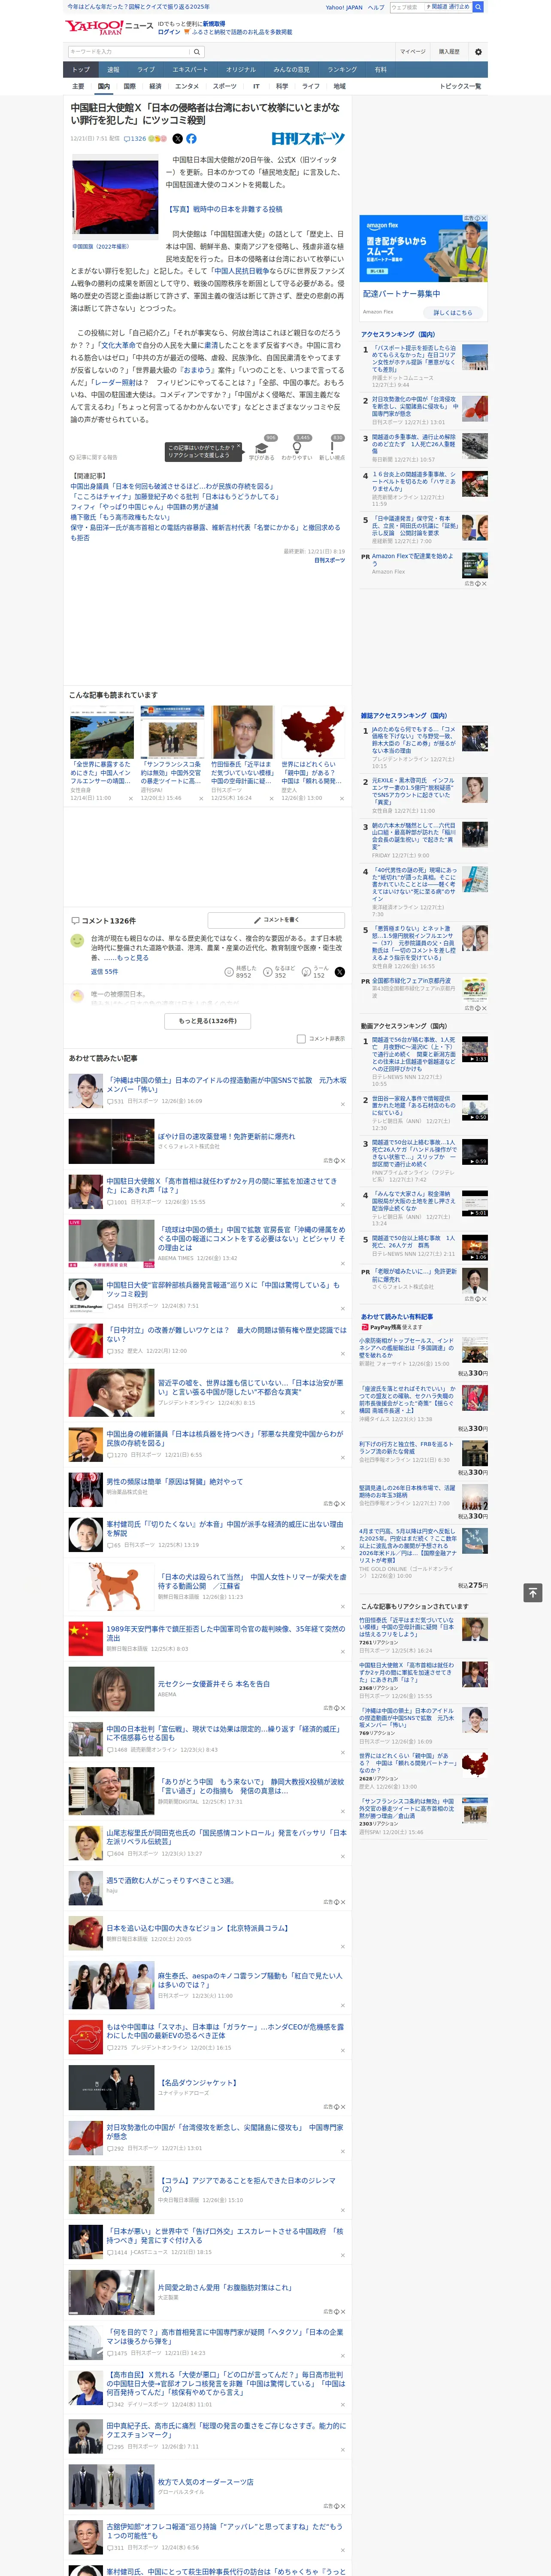Open the マイページ link
The width and height of the screenshot is (551, 2576).
(x=412, y=52)
